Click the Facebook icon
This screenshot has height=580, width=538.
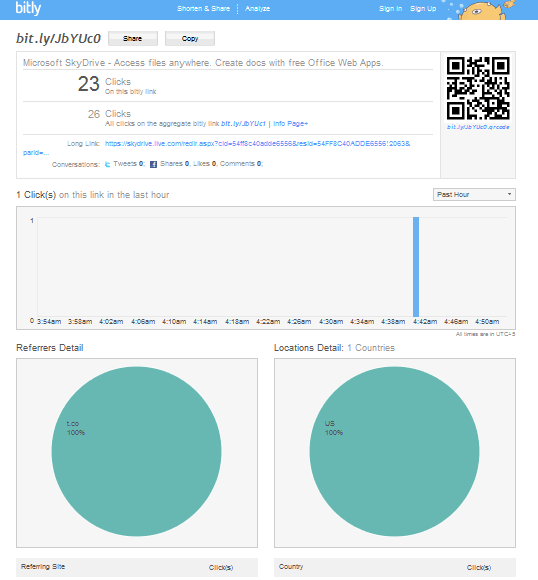pyautogui.click(x=153, y=164)
